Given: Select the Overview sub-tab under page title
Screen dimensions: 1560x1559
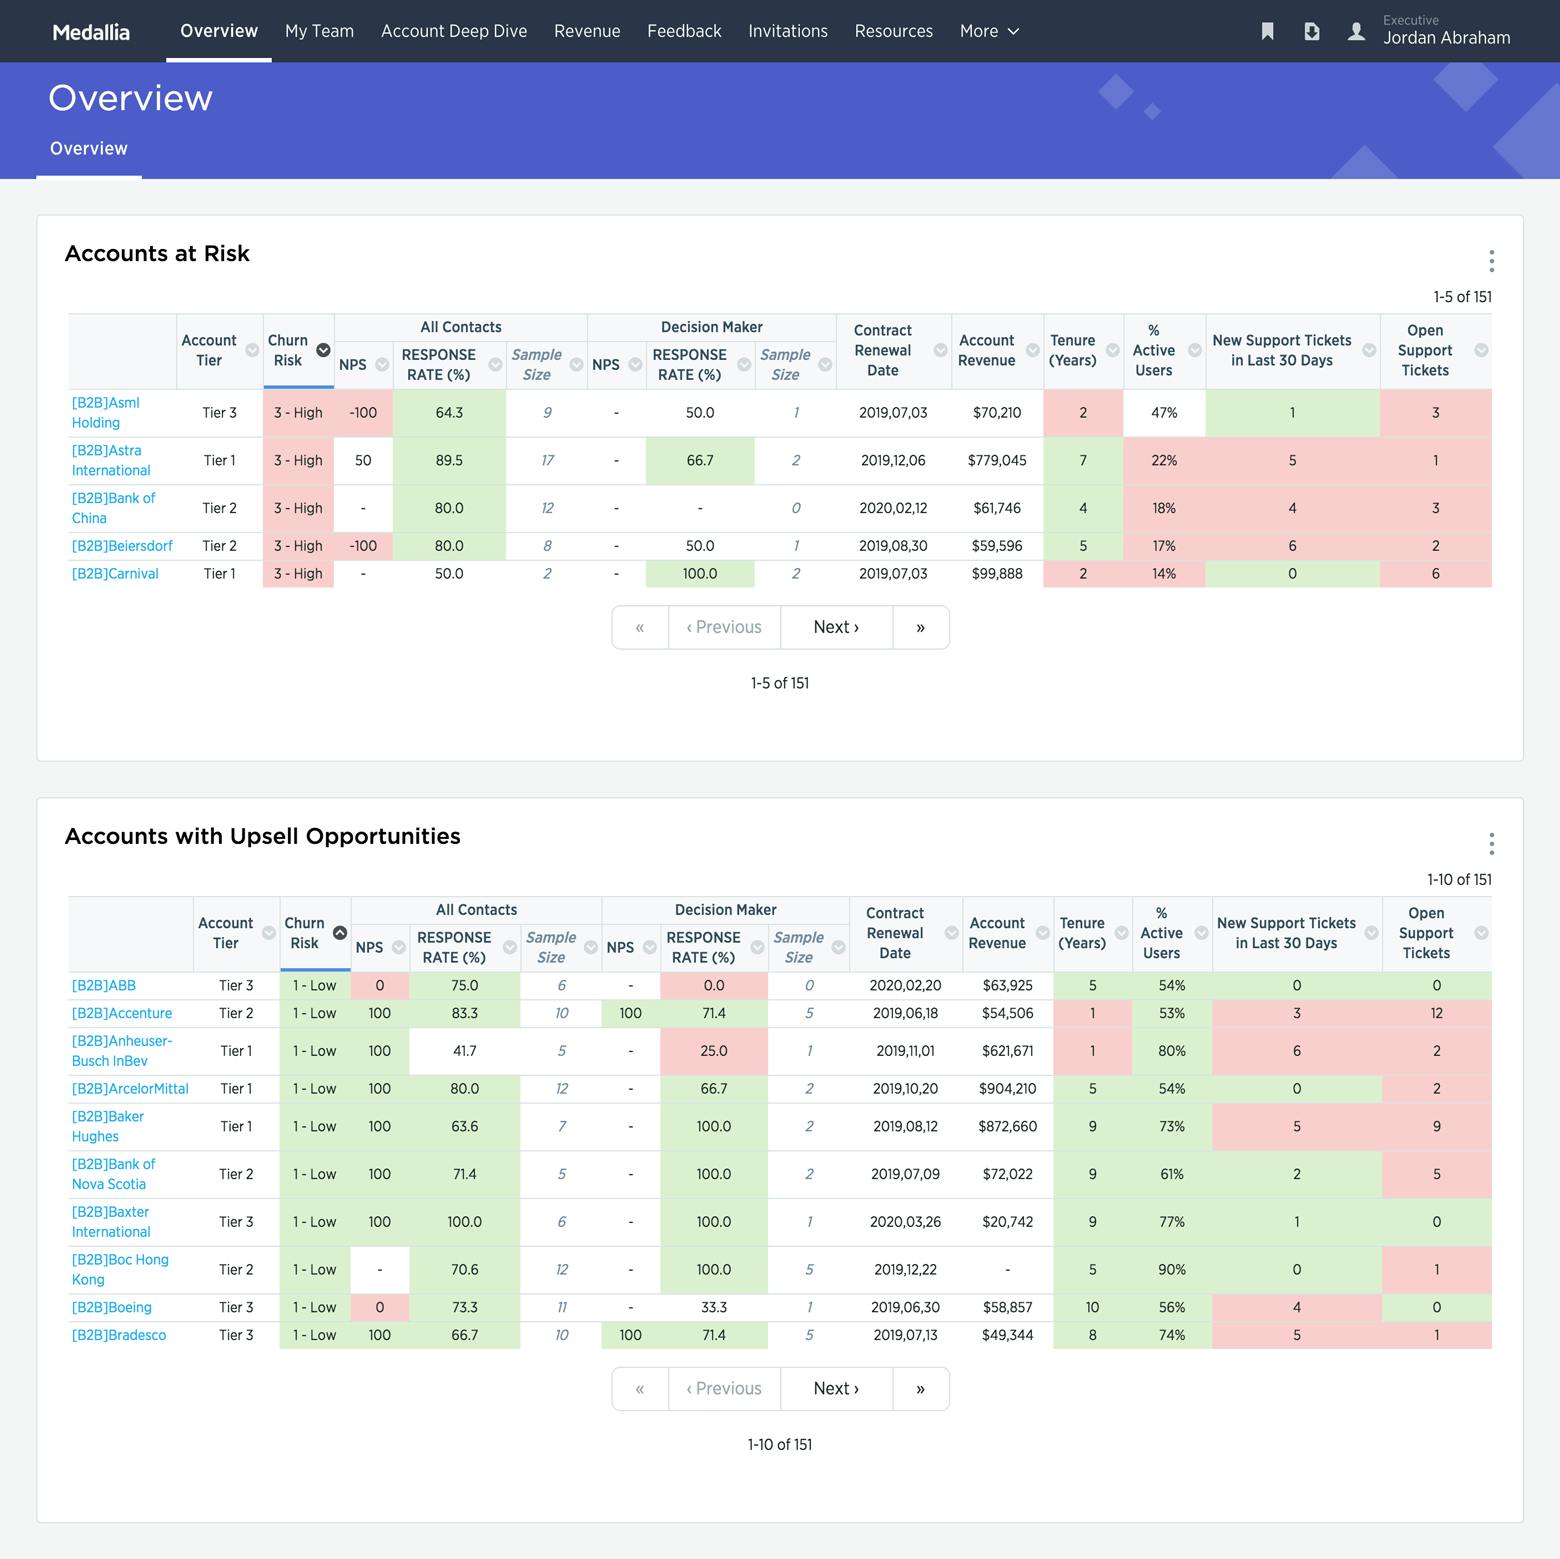Looking at the screenshot, I should point(89,149).
